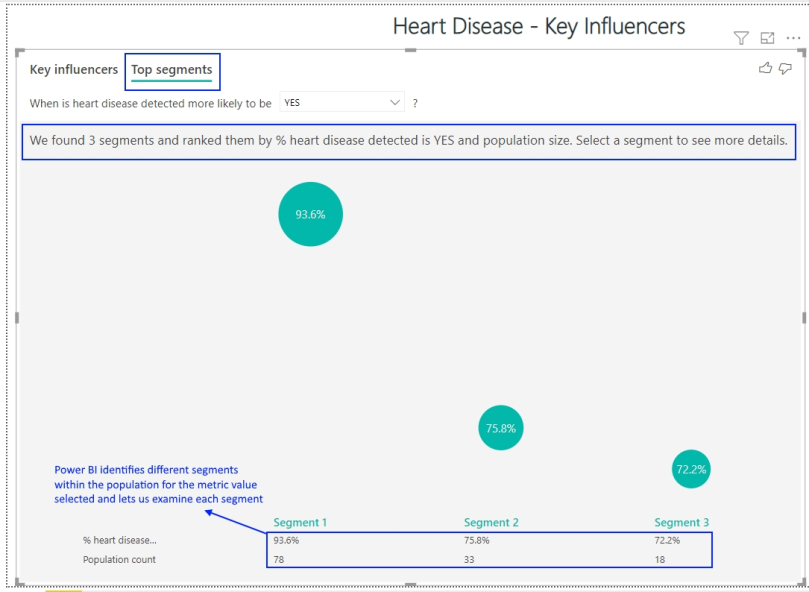Click the Segment 2 column header

(490, 522)
